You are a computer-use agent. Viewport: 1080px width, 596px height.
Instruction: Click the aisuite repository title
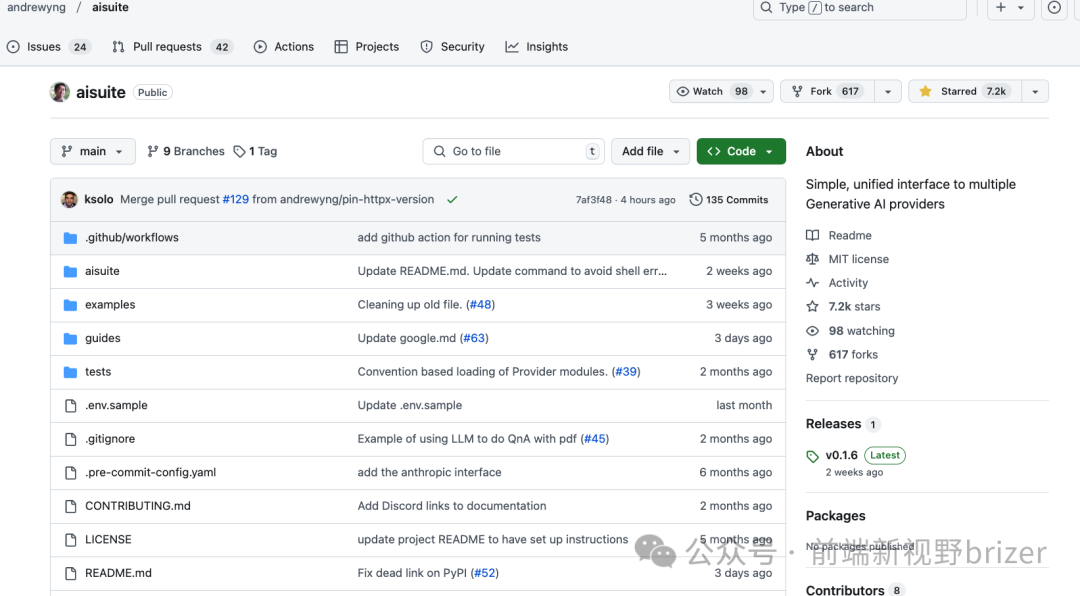[101, 92]
